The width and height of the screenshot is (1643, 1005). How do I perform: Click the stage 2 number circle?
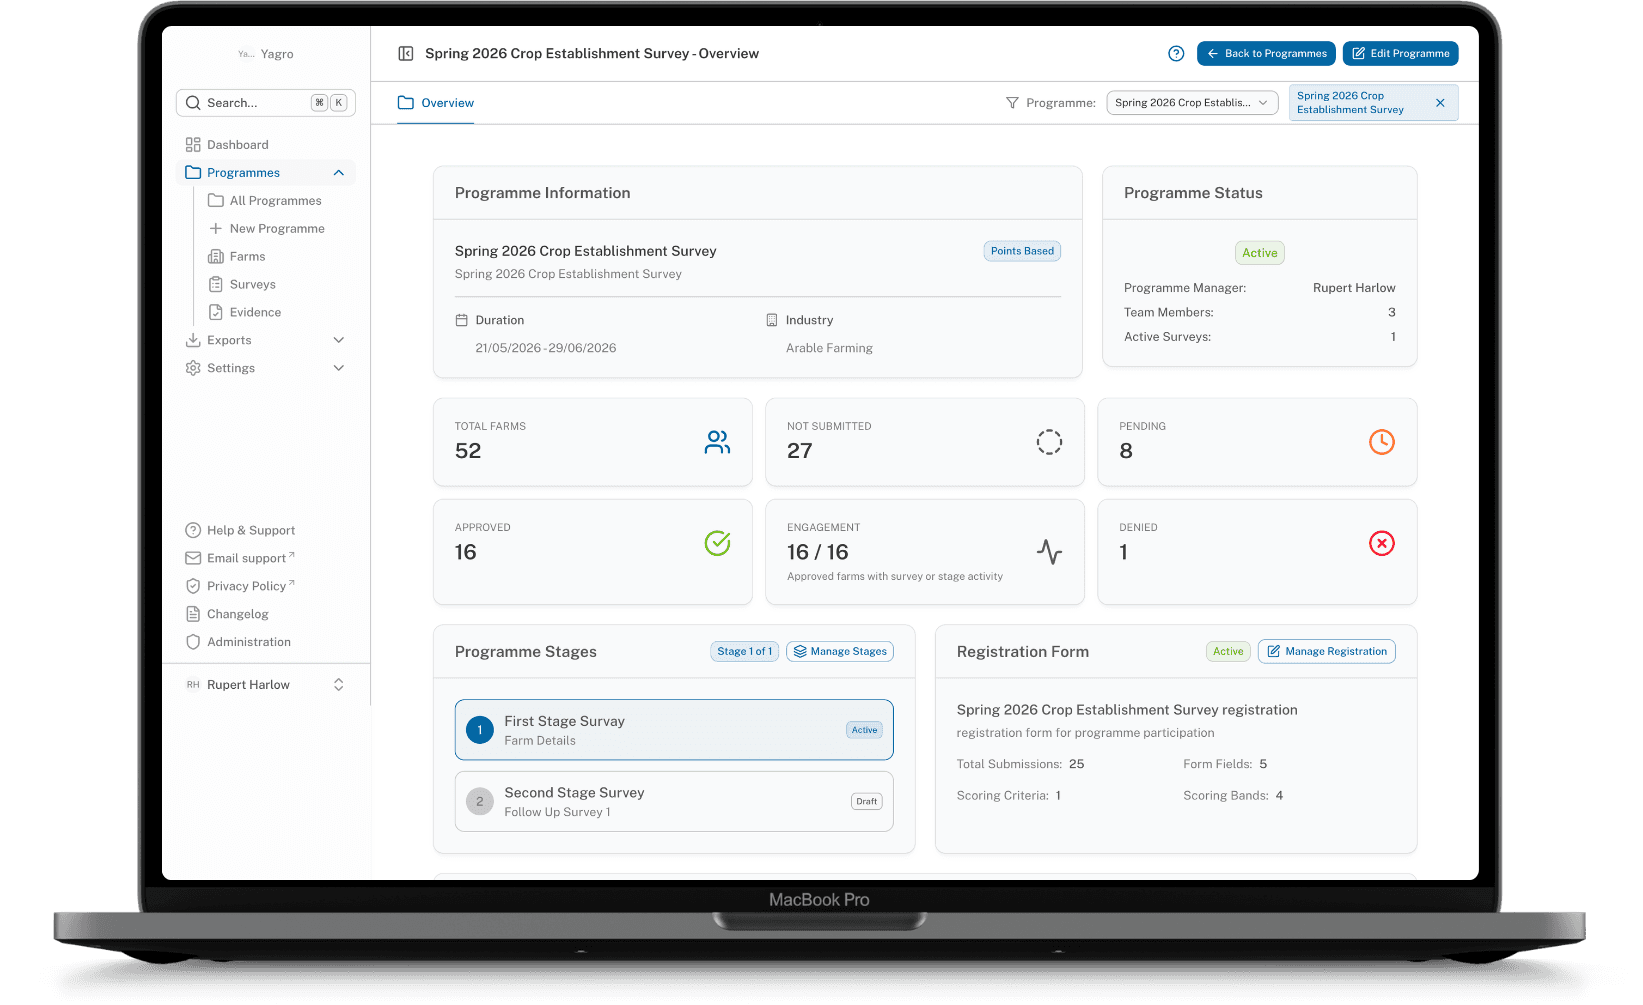(480, 802)
